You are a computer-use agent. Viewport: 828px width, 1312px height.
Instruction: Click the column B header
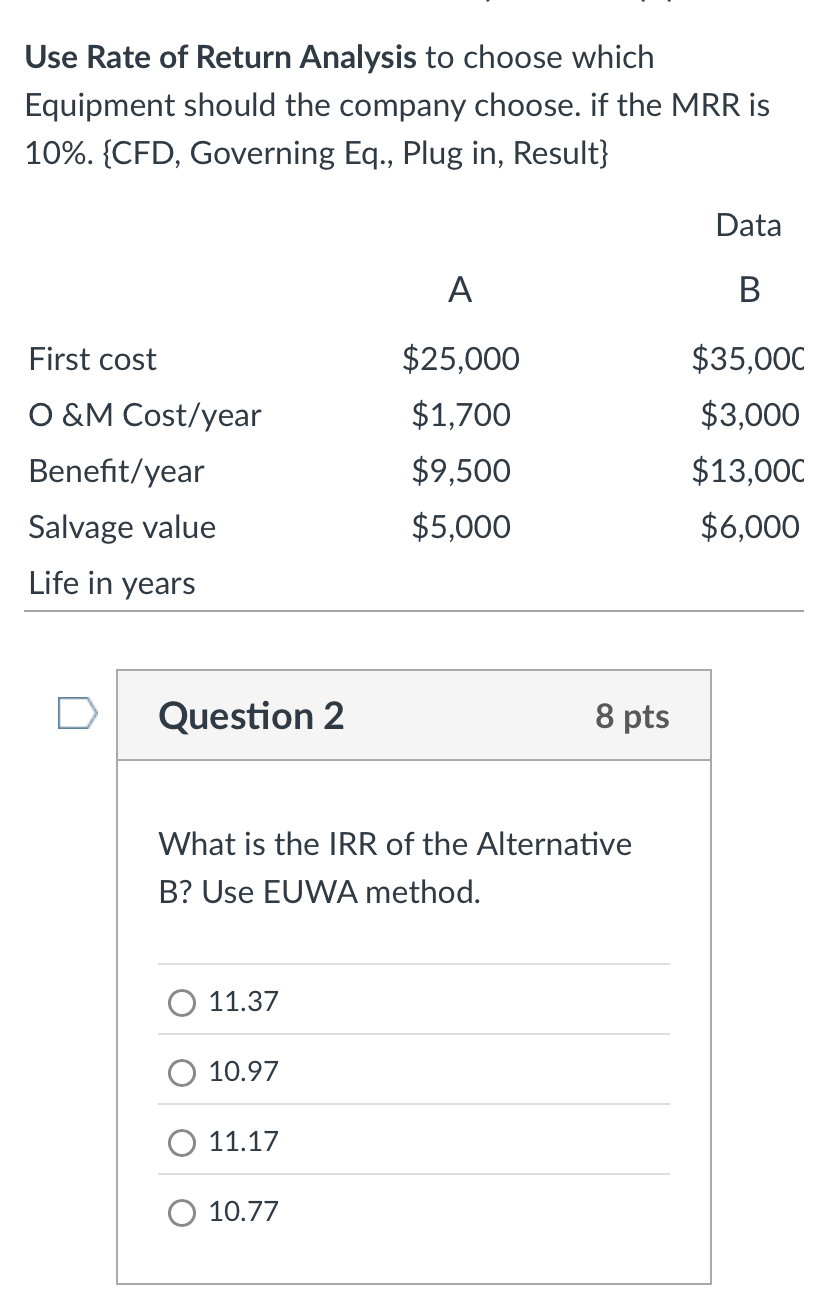749,290
